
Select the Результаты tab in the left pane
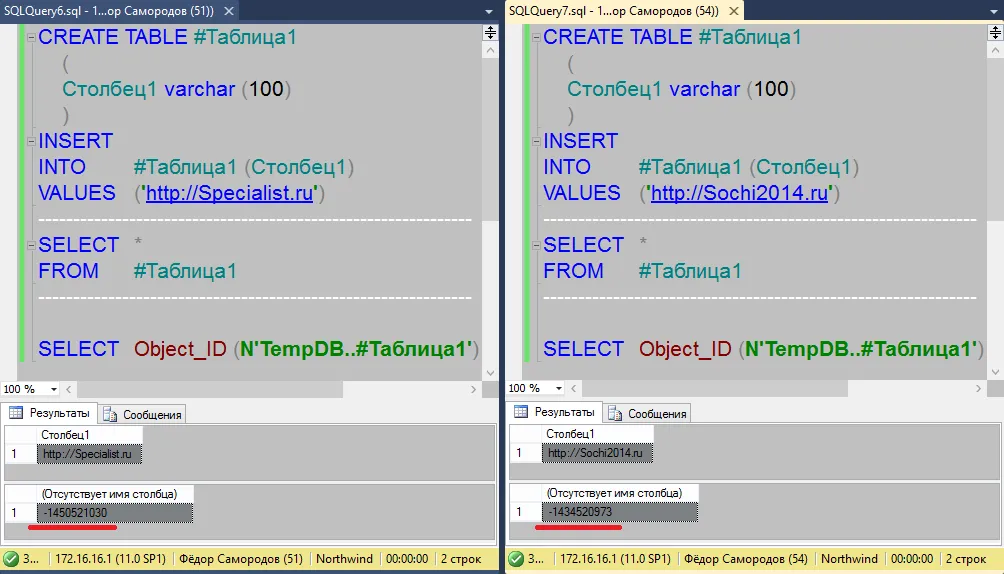[x=50, y=413]
